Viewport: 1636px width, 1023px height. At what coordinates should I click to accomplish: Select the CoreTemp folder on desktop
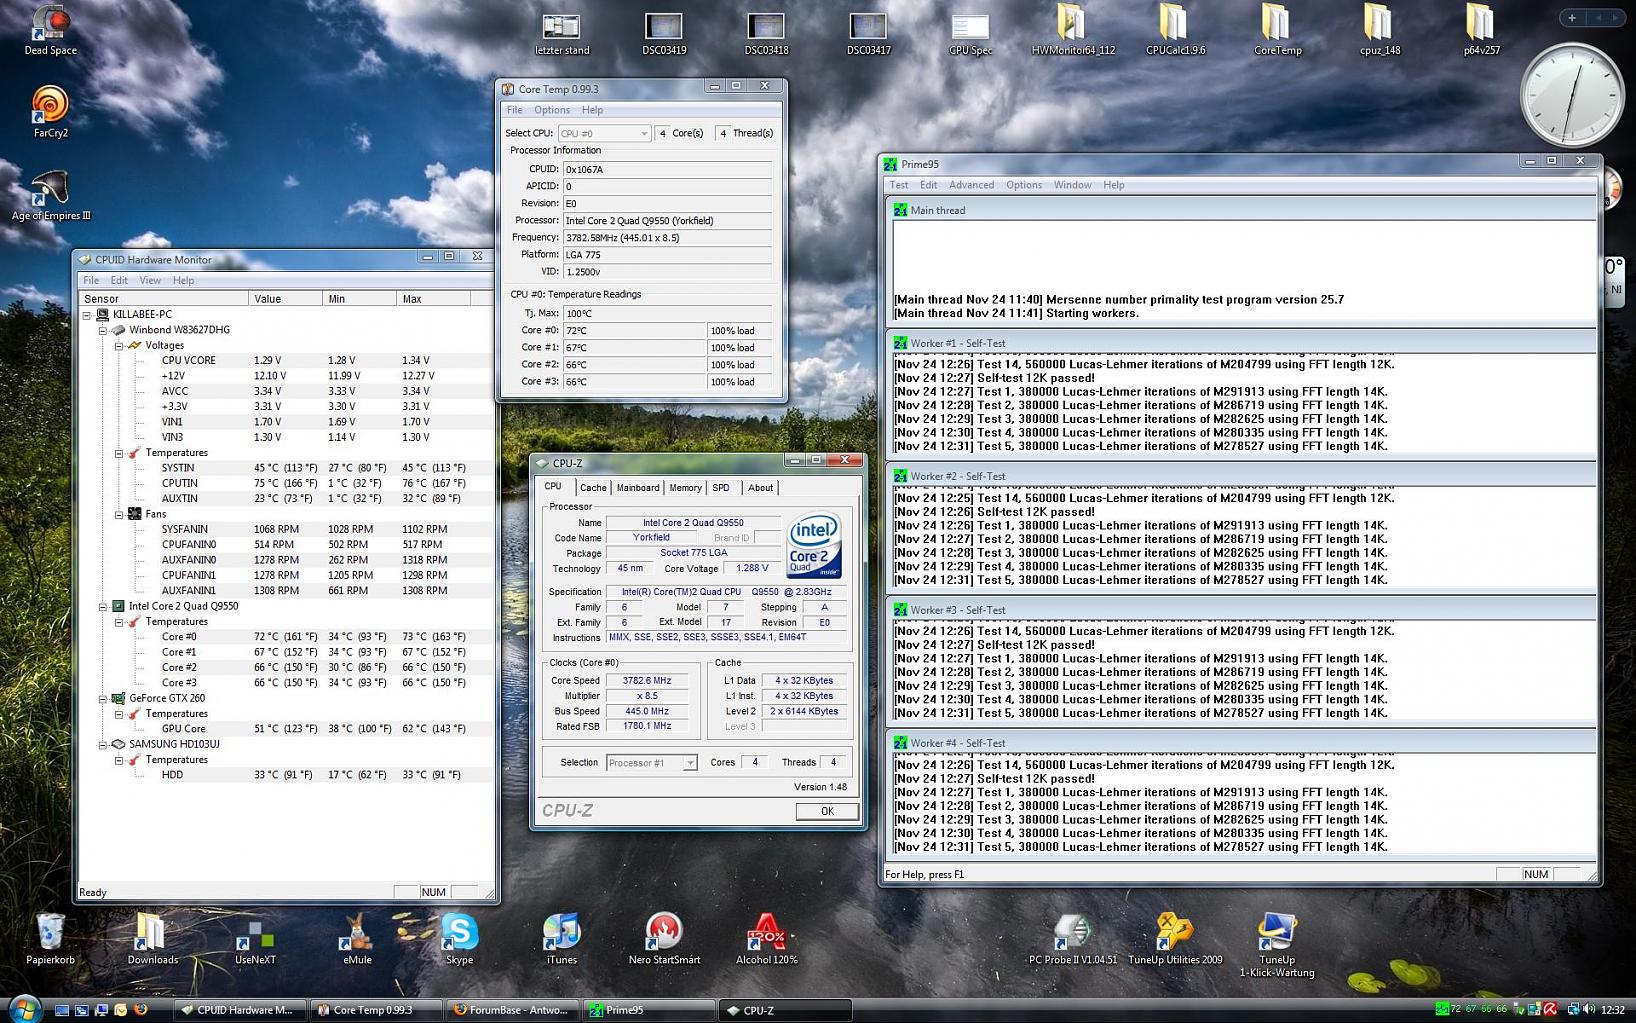click(x=1277, y=30)
